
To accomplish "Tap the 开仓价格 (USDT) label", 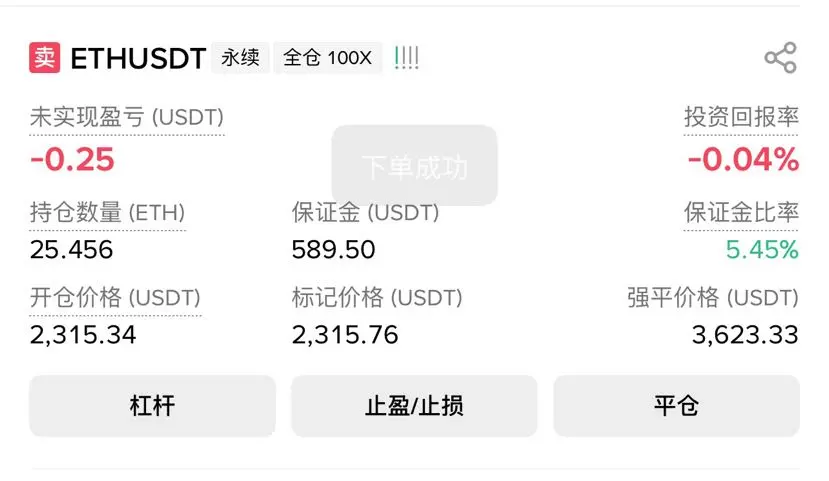I will [115, 297].
